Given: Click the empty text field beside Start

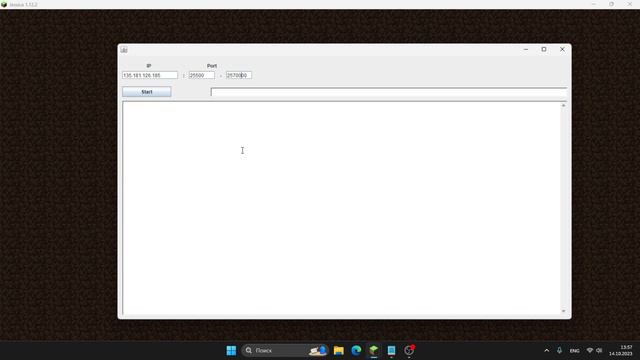Looking at the screenshot, I should point(389,92).
